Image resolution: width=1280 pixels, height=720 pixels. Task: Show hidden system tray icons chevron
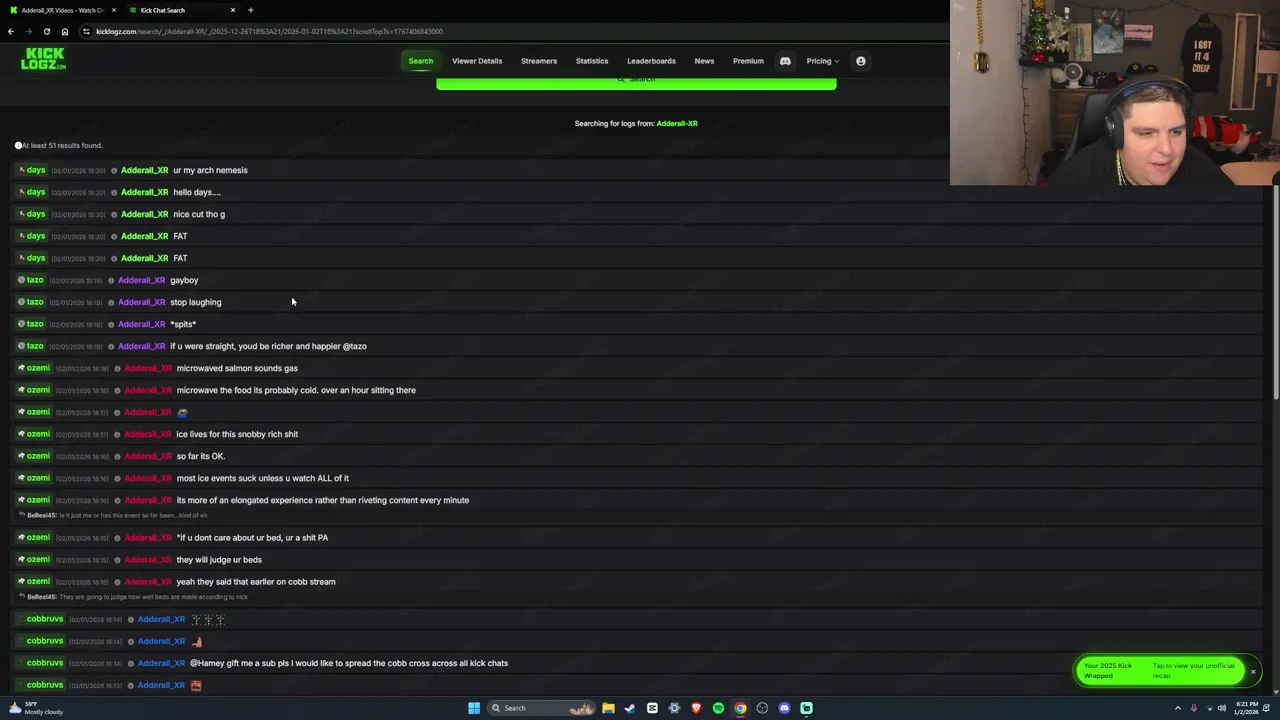1178,708
